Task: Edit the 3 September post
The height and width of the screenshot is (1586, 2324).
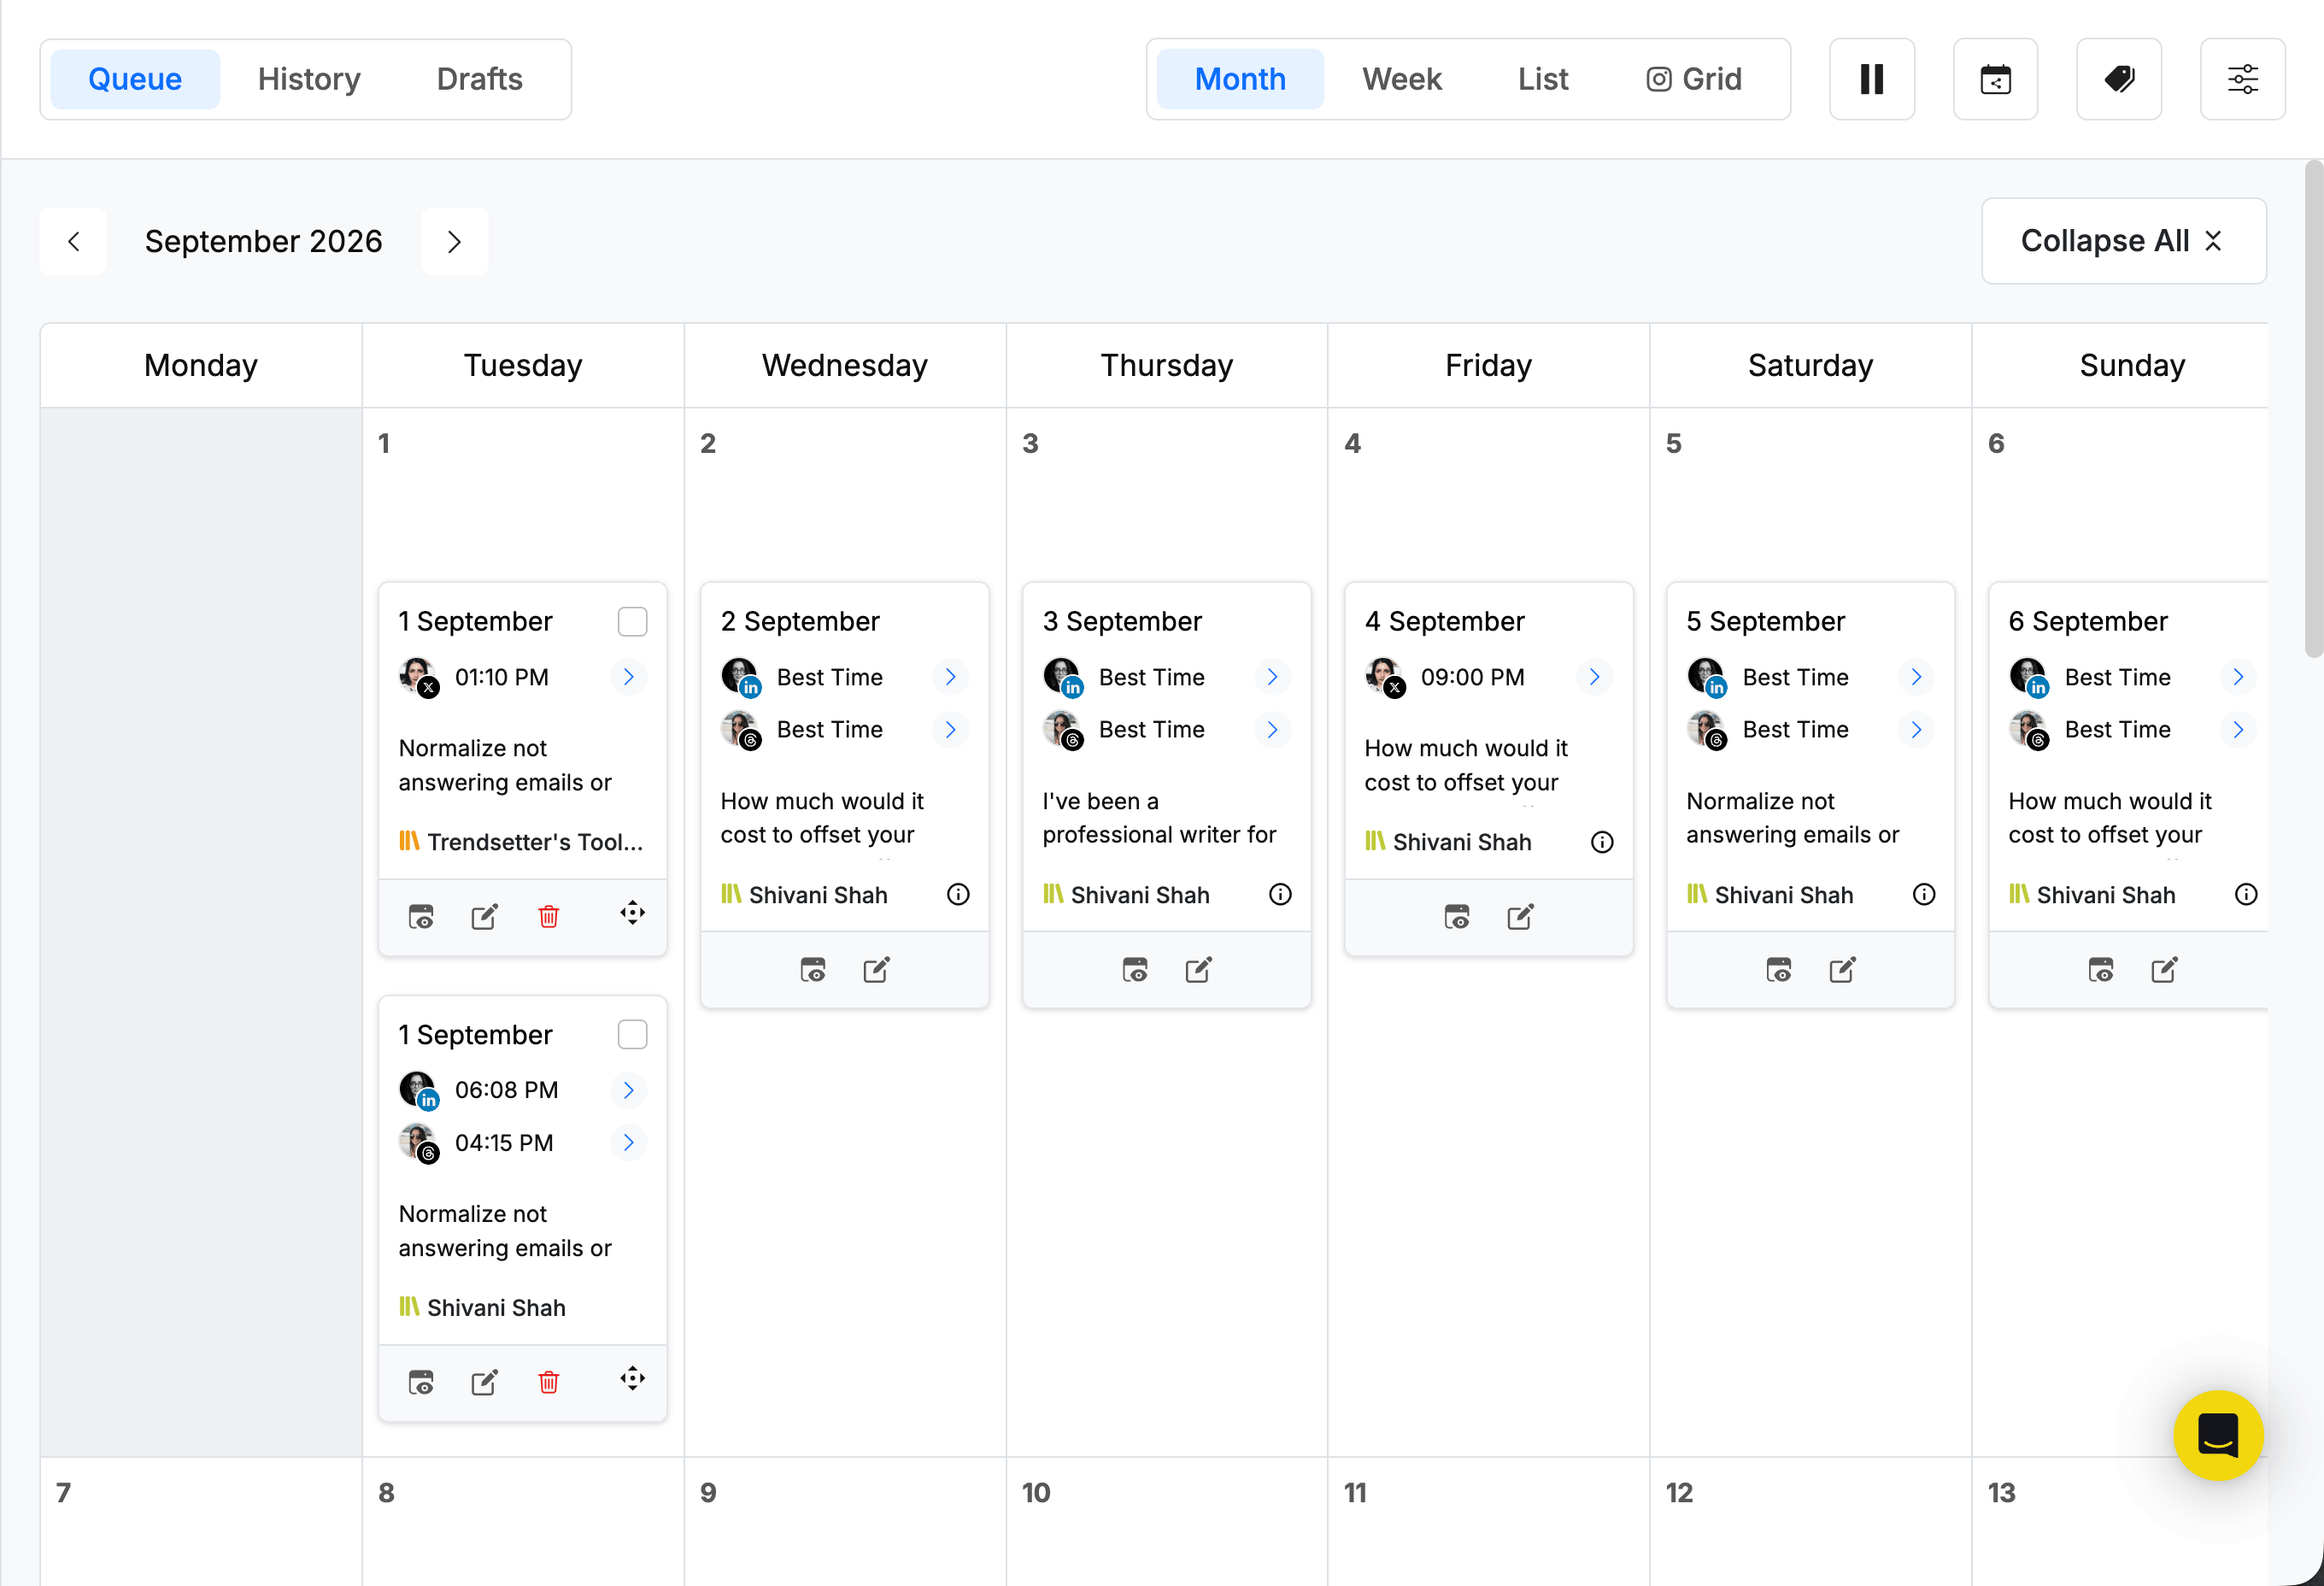Action: point(1198,969)
